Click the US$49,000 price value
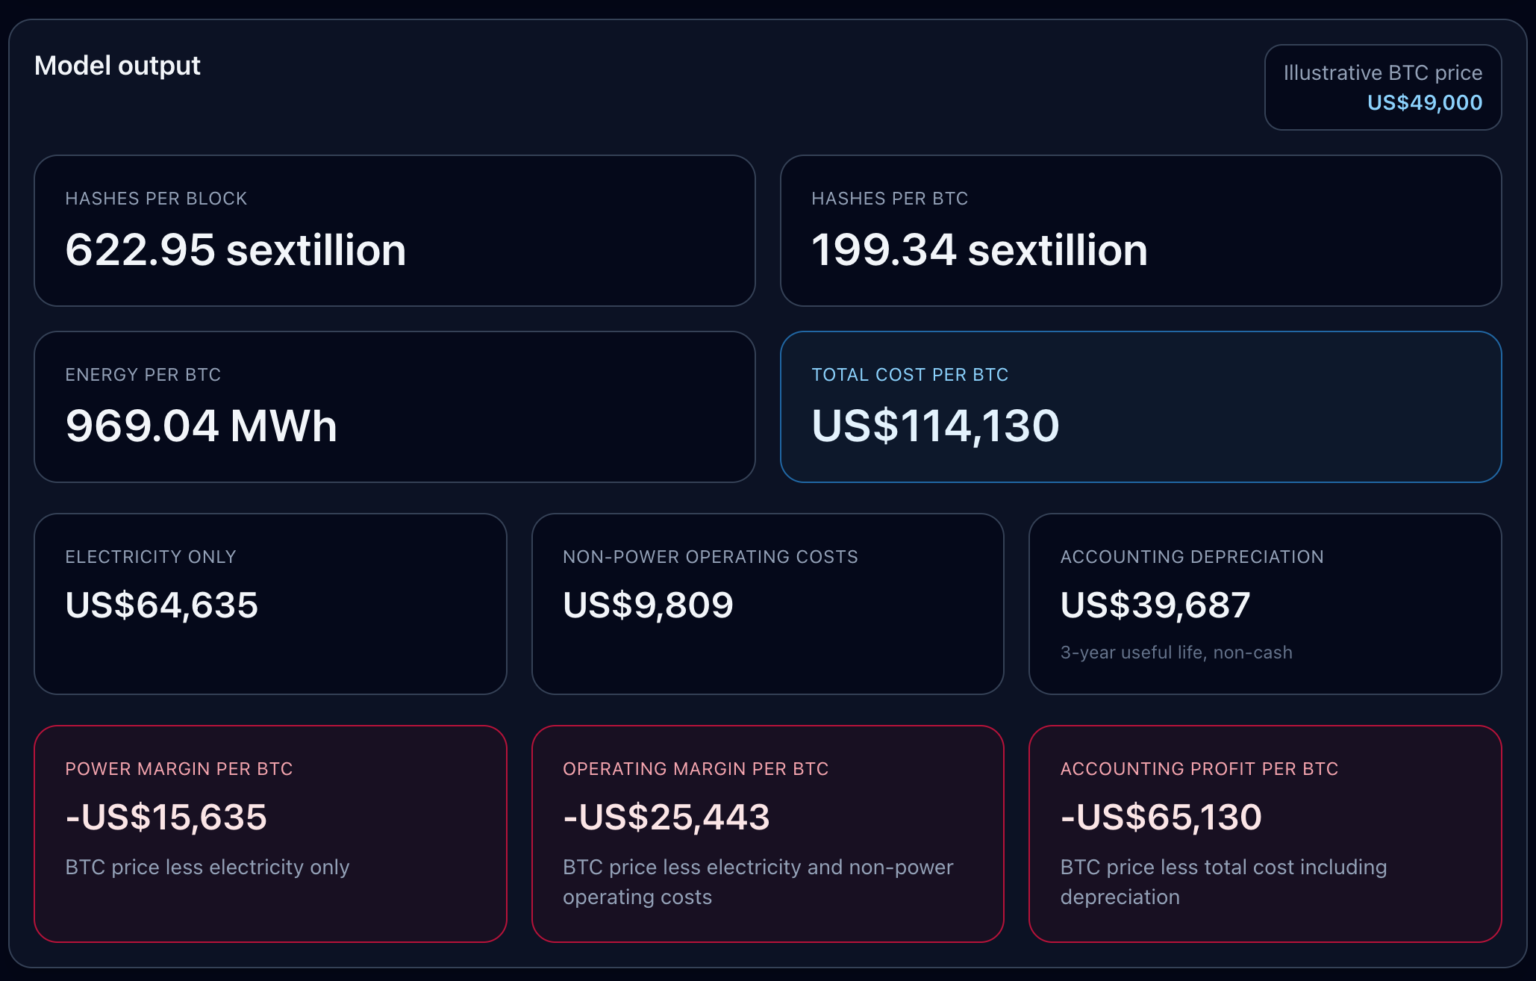Screen dimensions: 1536x981 point(1425,102)
